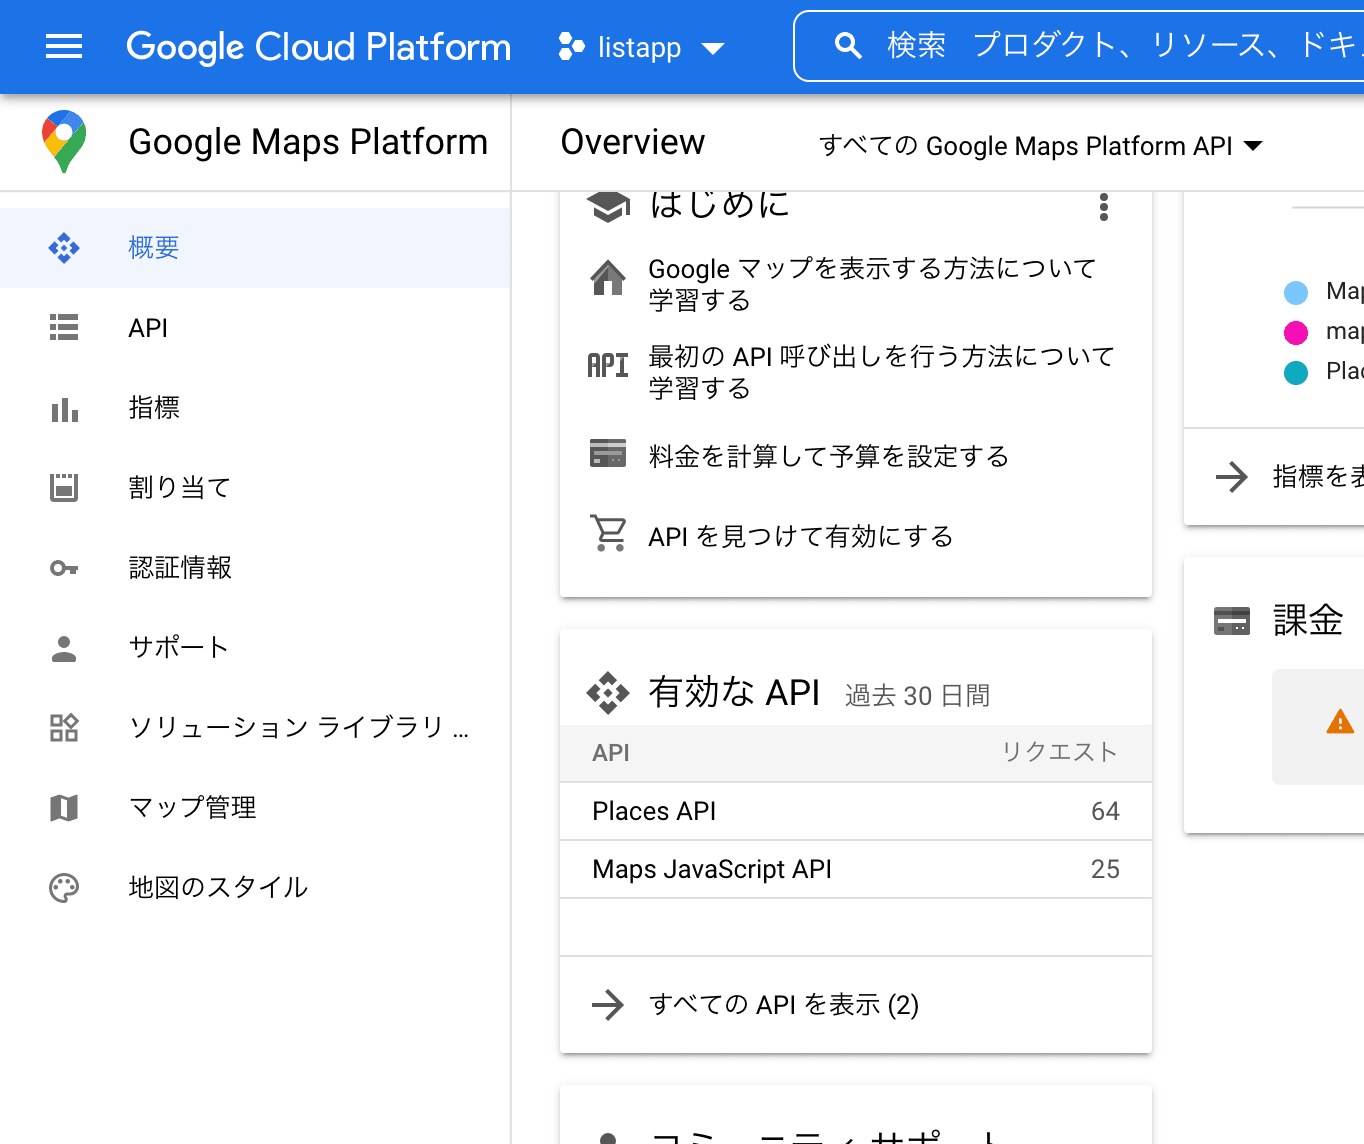Screen dimensions: 1364x1144
Task: Click the 課金 card heading
Action: pyautogui.click(x=1308, y=621)
